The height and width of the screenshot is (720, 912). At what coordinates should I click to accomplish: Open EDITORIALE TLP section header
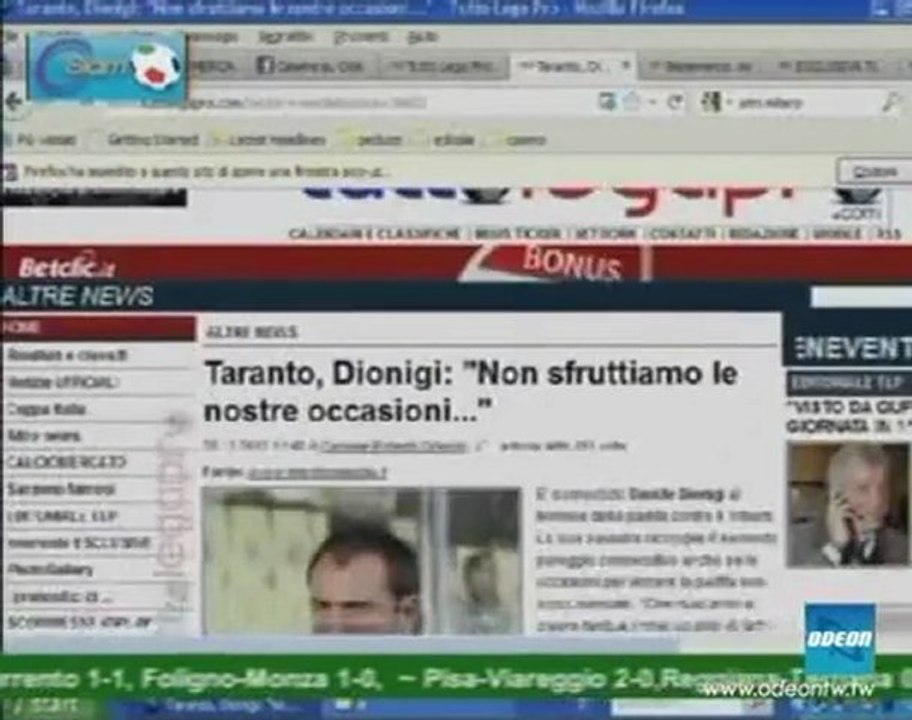[849, 383]
